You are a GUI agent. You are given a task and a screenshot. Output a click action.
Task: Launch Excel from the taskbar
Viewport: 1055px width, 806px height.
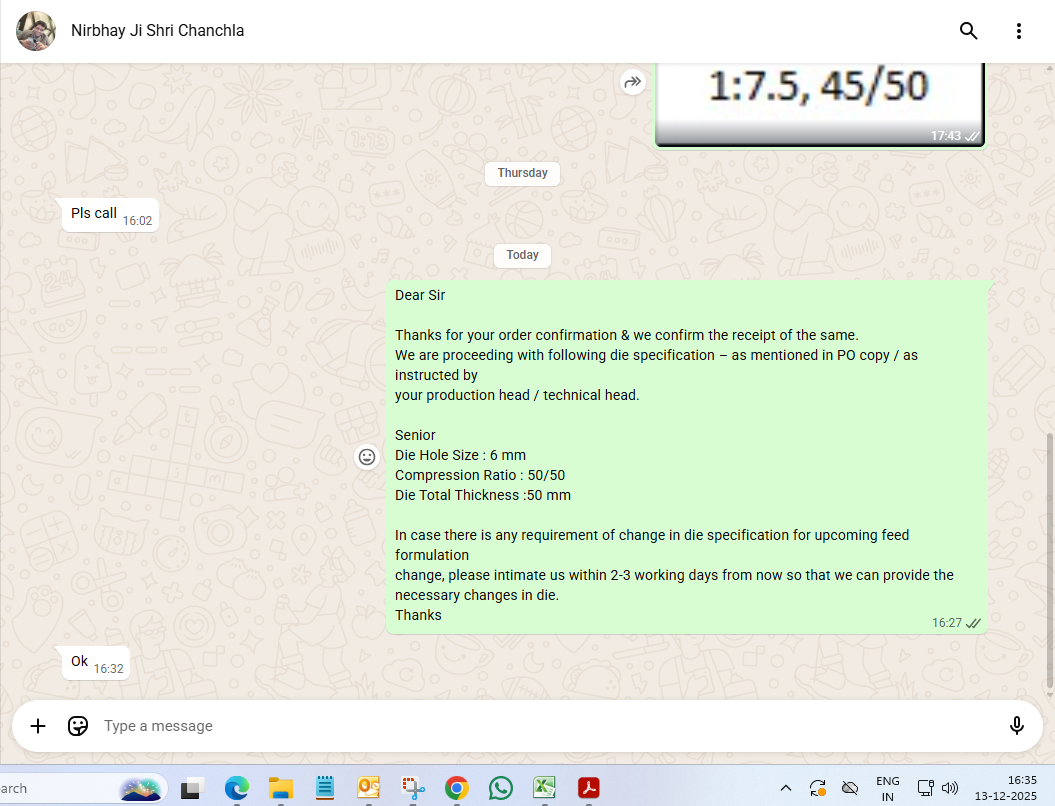tap(545, 788)
